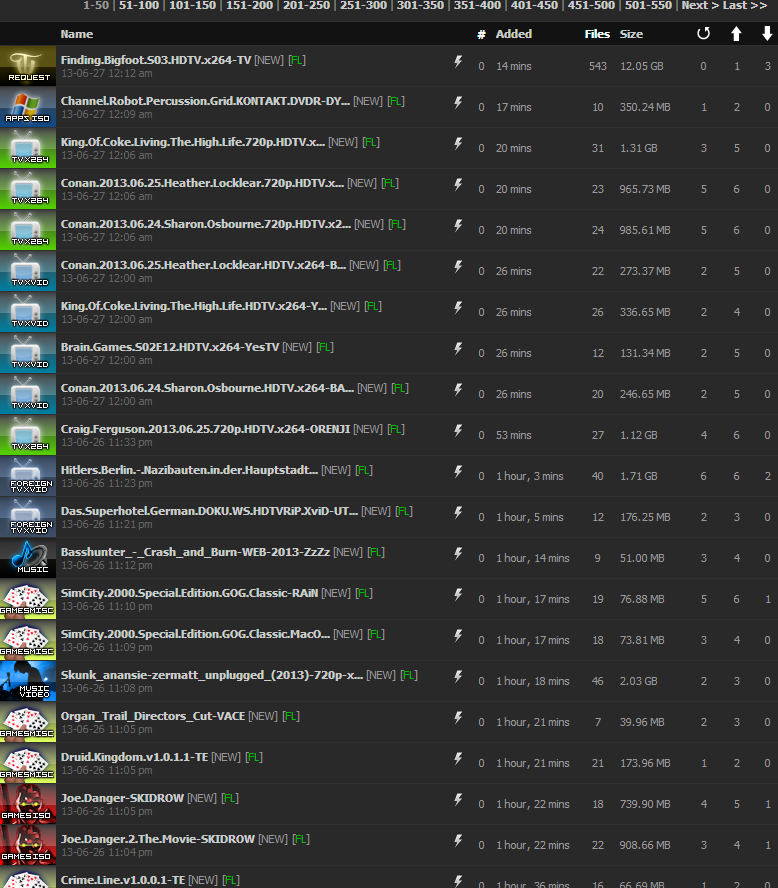Click lightning download icon for Craig.Ferguson row

tap(458, 430)
